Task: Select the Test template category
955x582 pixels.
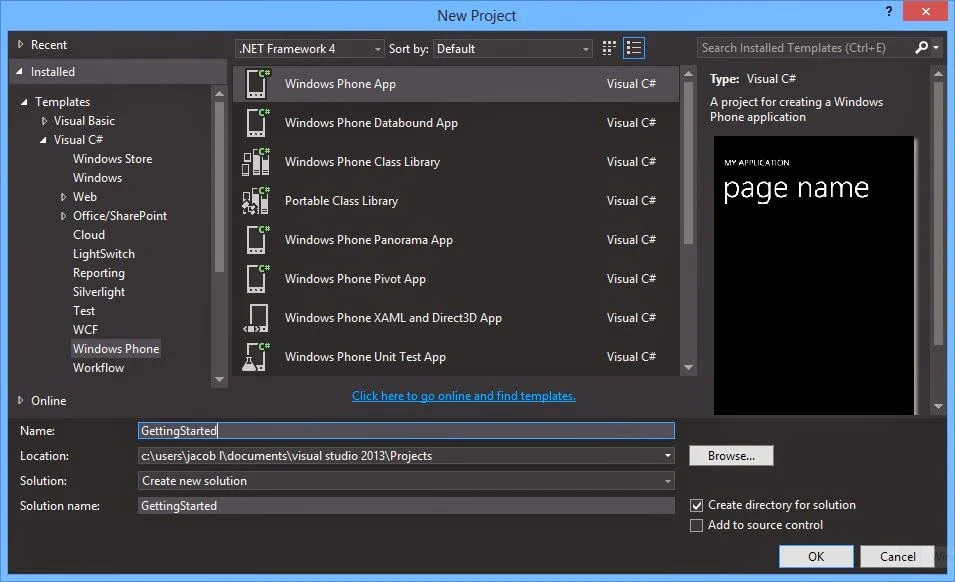Action: (84, 310)
